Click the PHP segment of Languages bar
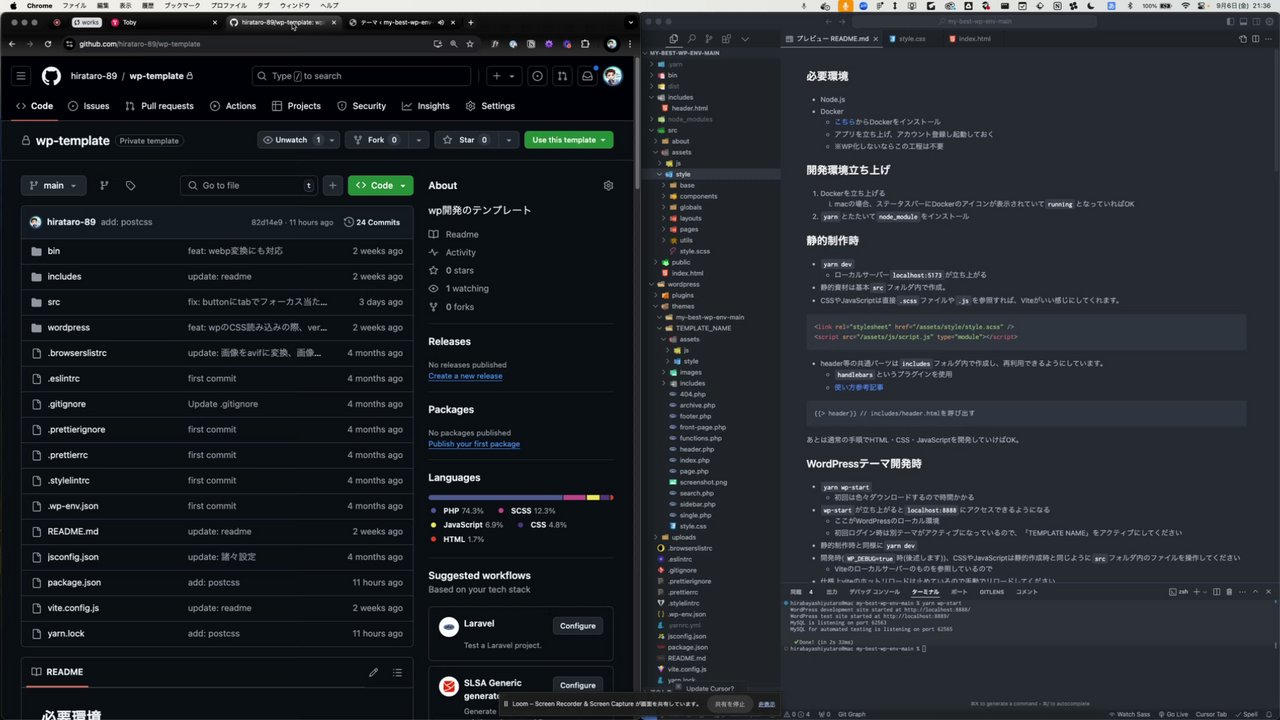 coord(495,497)
